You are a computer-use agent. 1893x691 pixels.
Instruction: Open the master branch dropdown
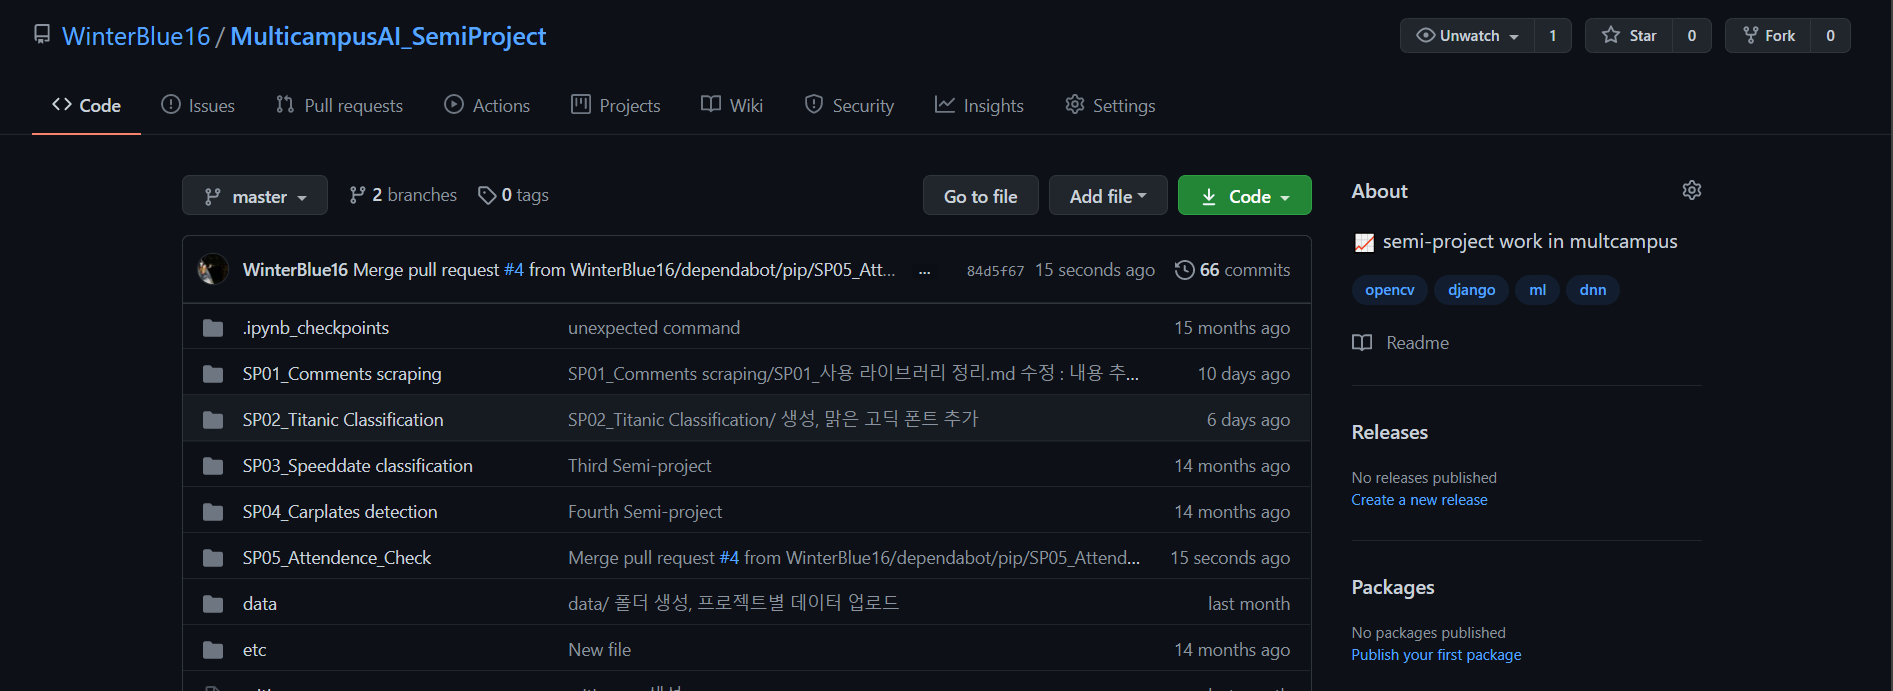click(x=255, y=195)
